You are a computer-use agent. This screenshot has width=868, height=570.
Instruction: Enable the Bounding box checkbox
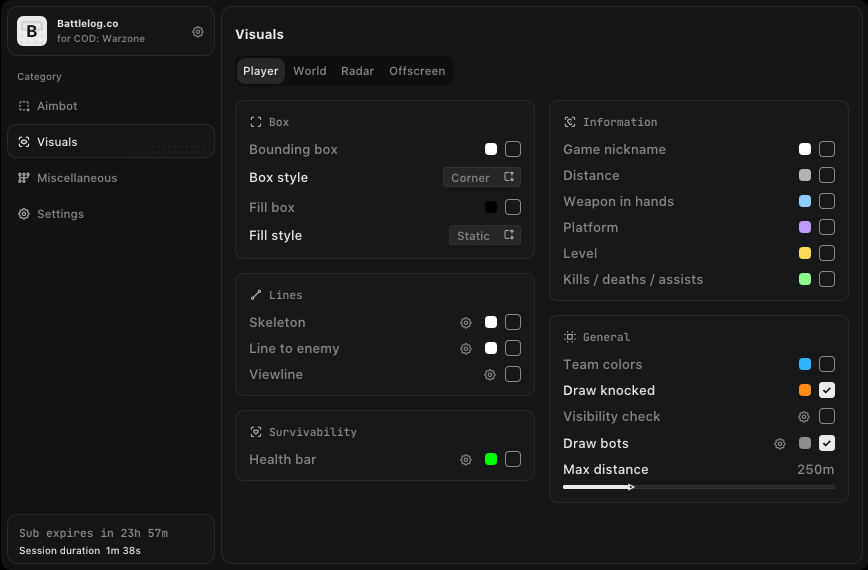coord(513,149)
